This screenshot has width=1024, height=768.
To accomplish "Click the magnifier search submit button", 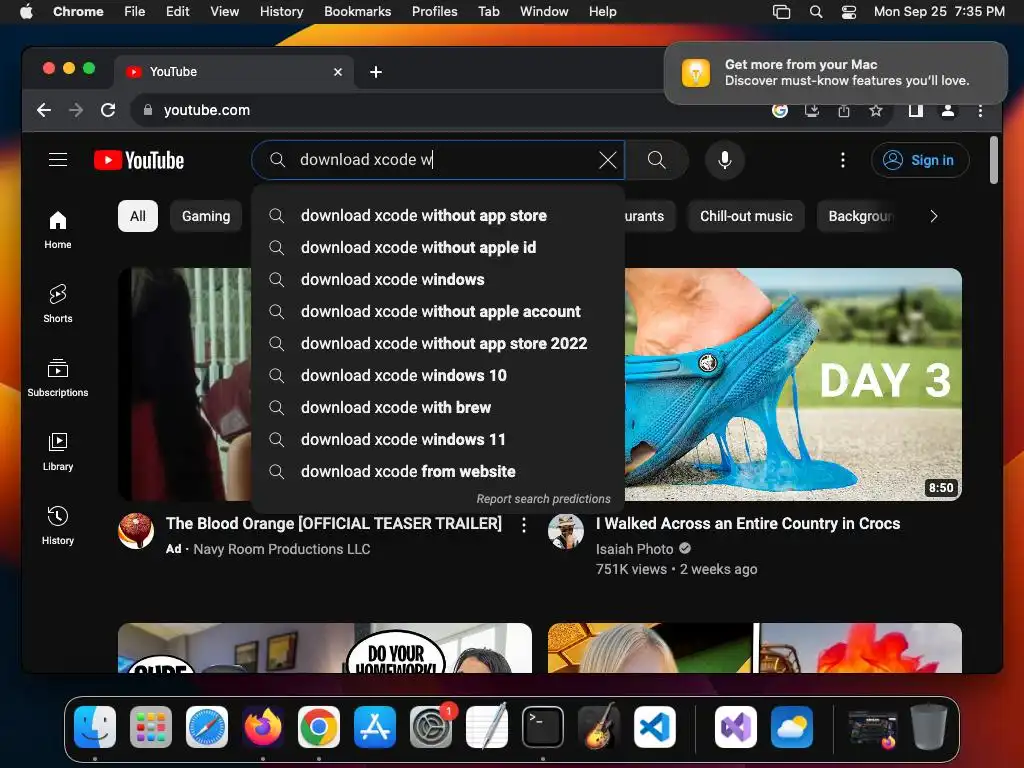I will [x=656, y=160].
